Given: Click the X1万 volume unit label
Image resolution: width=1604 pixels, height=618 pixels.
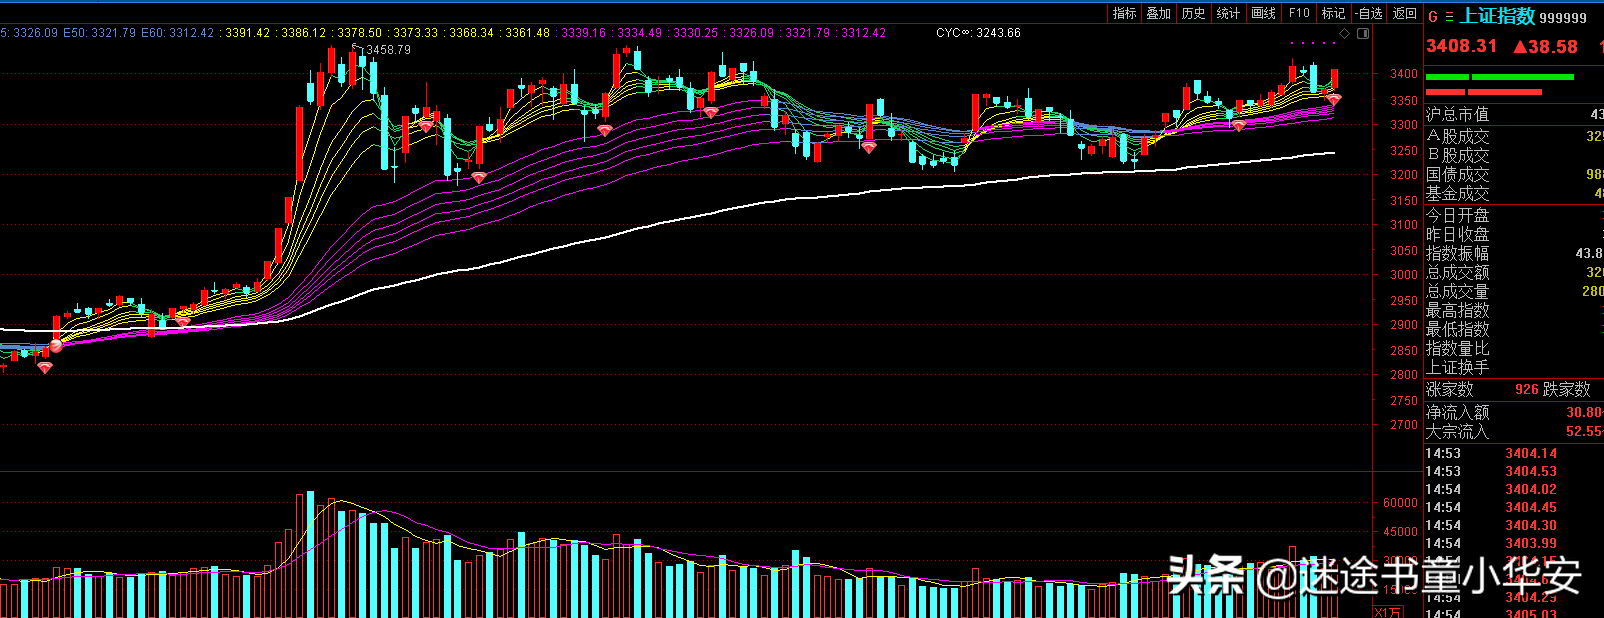Looking at the screenshot, I should click(x=1388, y=612).
